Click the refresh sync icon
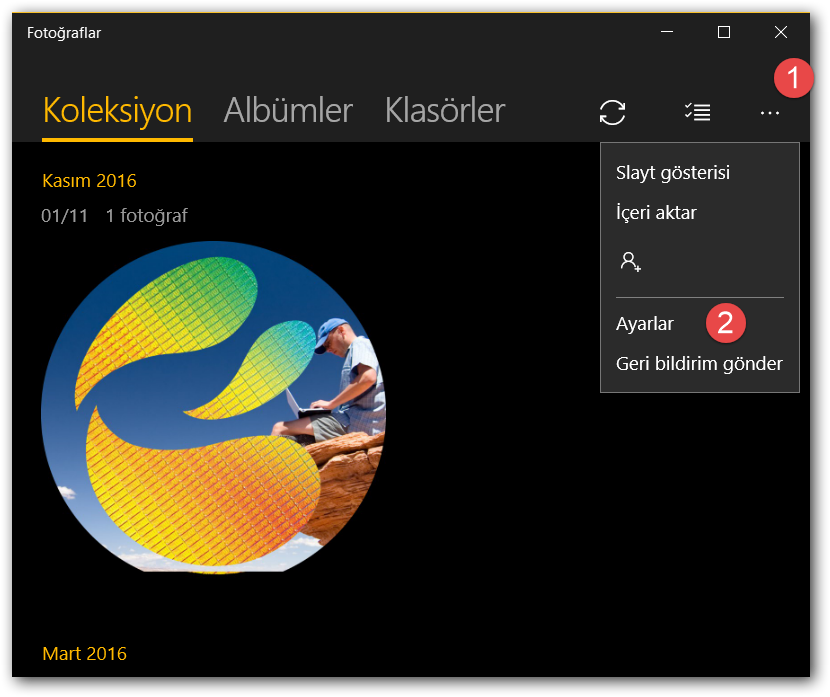 [612, 113]
